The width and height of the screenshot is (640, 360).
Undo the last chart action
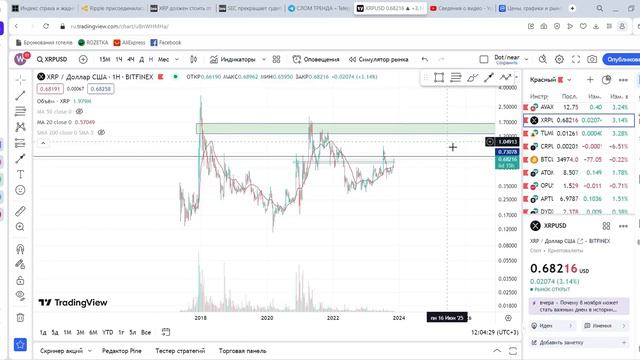point(425,60)
